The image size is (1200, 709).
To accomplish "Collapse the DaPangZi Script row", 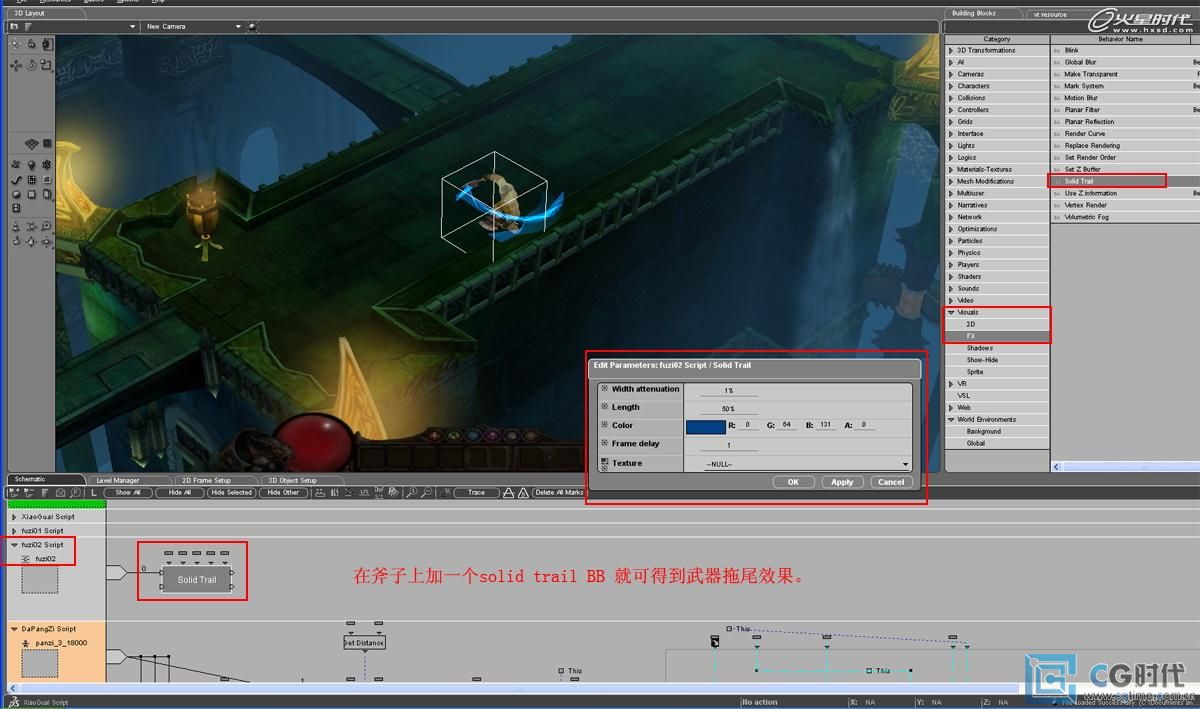I will point(14,629).
